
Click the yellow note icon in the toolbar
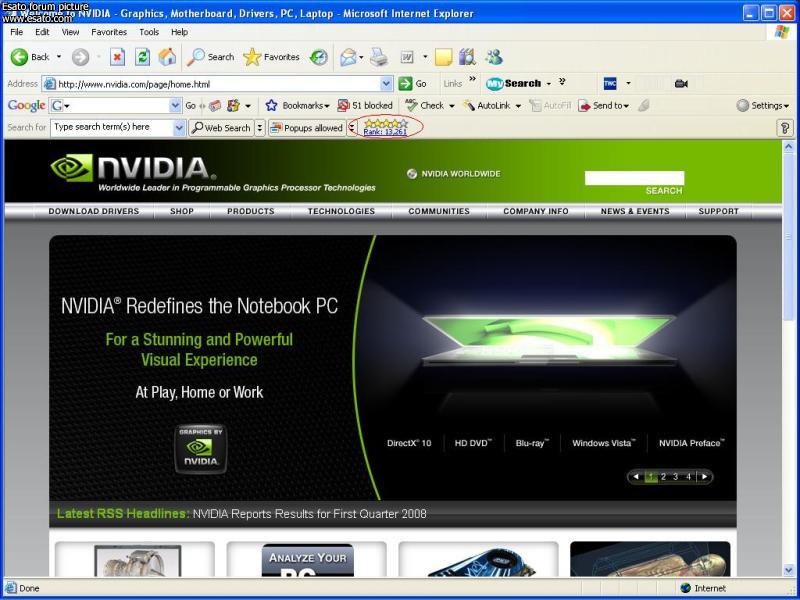443,57
